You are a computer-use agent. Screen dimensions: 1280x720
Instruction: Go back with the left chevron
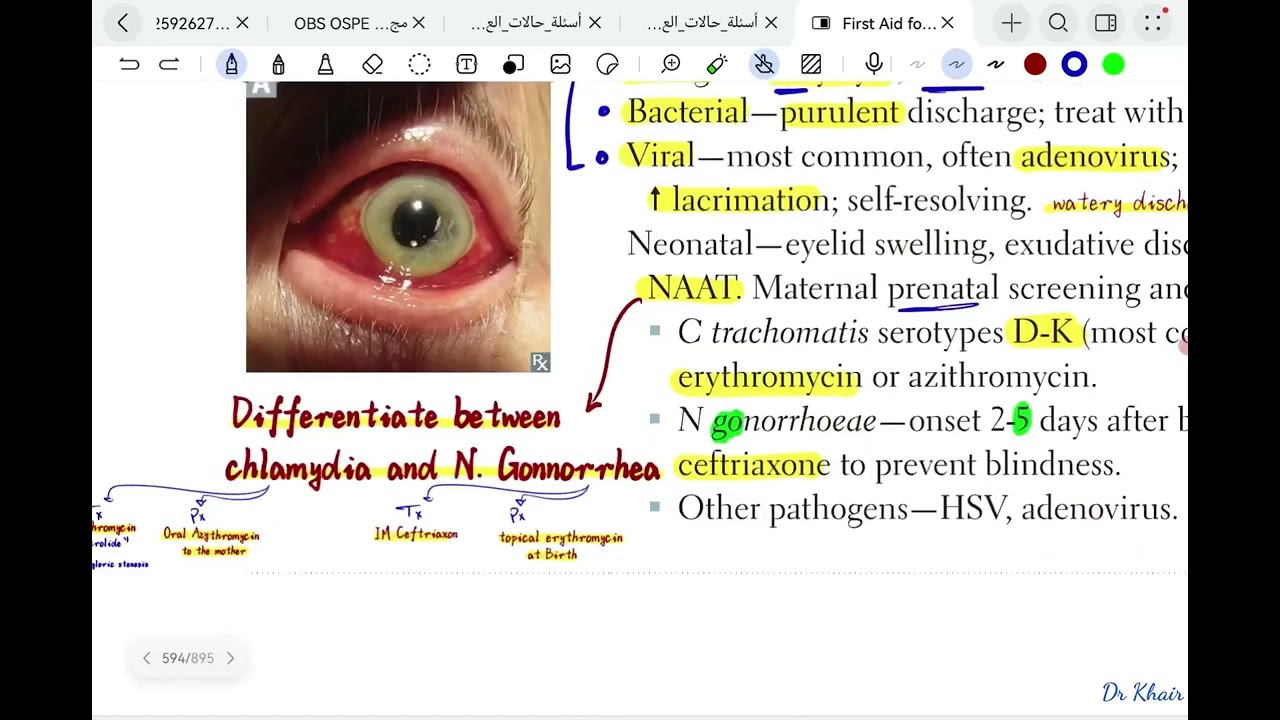click(123, 23)
